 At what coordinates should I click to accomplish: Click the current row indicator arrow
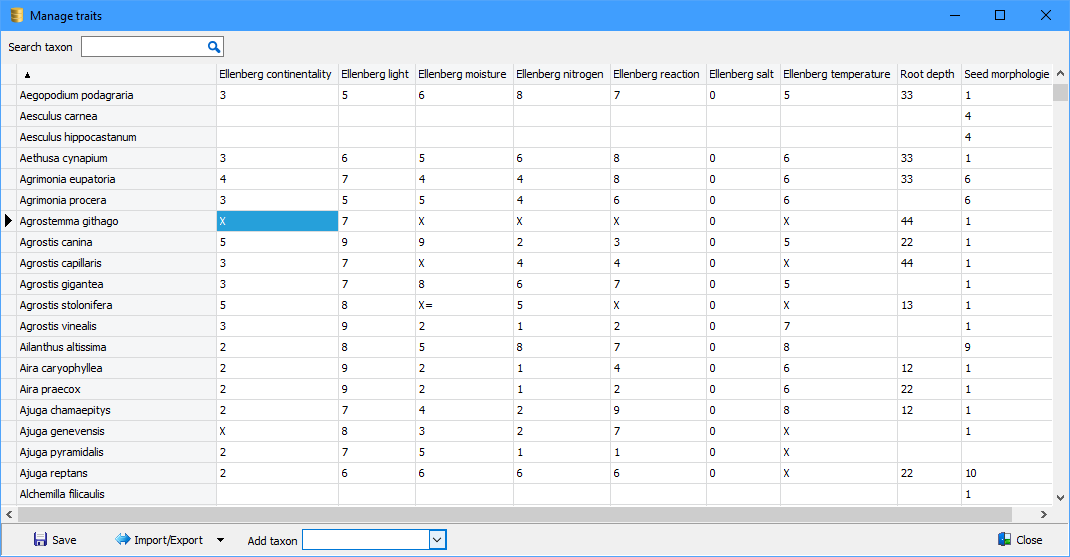click(9, 221)
